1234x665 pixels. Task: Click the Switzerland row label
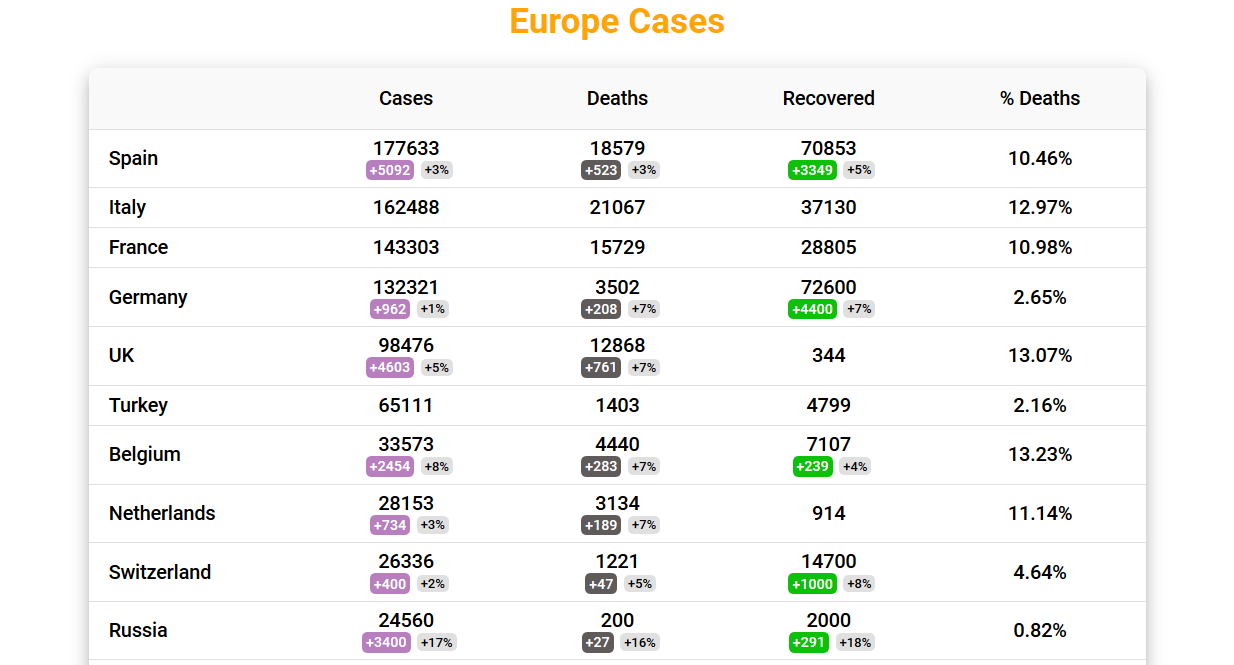pos(160,572)
